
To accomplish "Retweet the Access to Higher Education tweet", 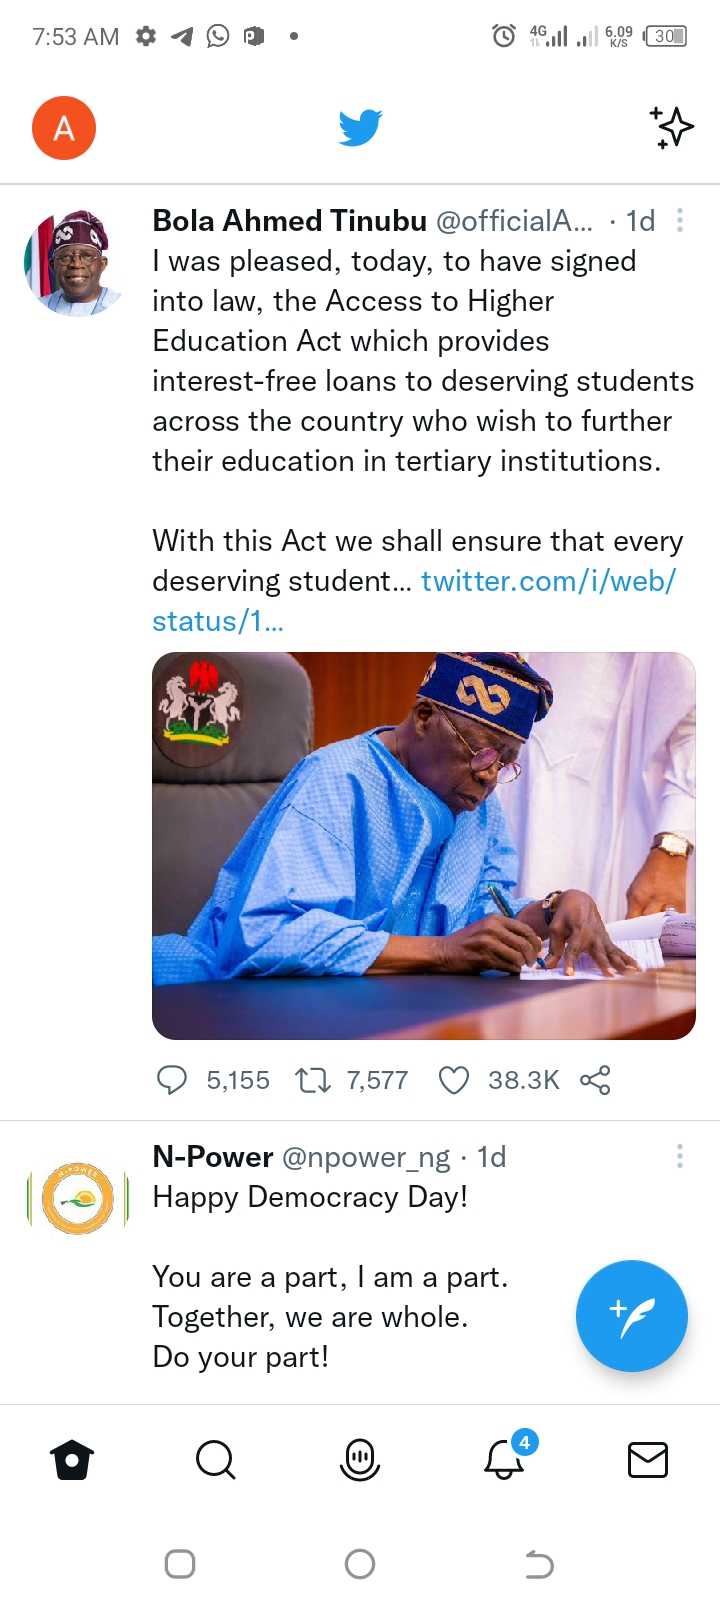I will coord(313,1080).
